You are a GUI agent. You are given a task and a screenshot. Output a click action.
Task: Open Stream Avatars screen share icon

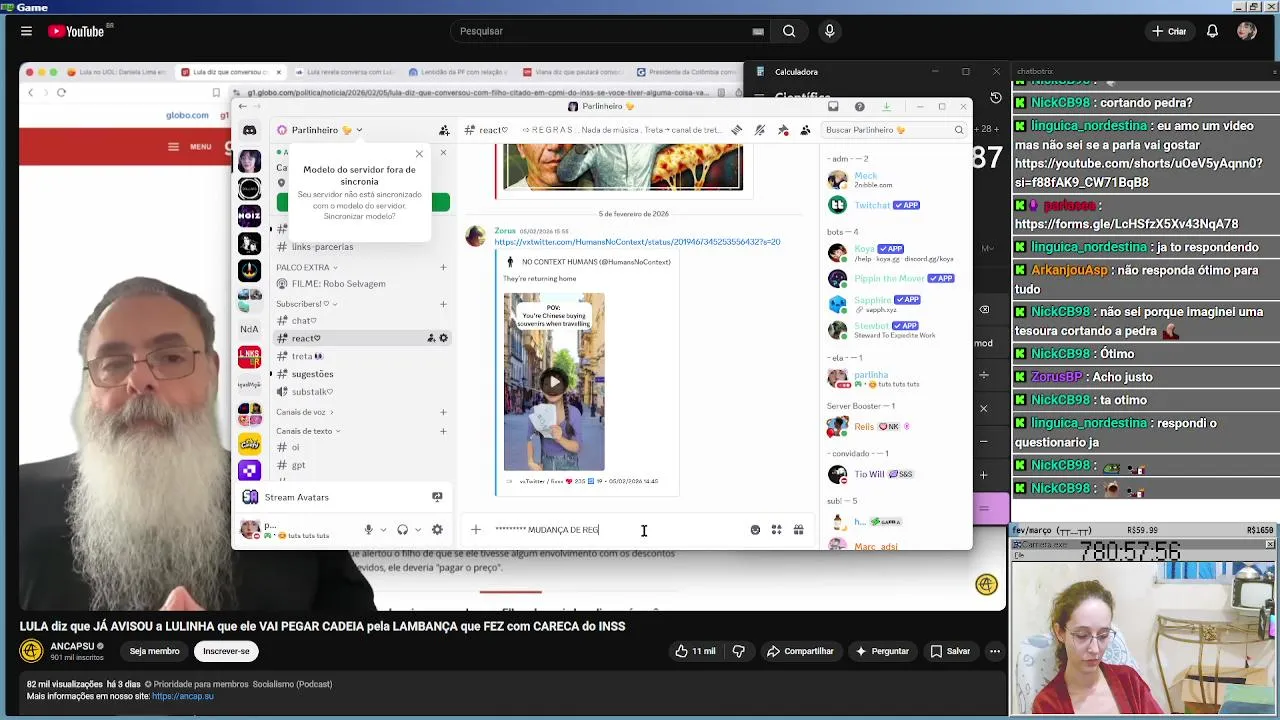coord(437,497)
